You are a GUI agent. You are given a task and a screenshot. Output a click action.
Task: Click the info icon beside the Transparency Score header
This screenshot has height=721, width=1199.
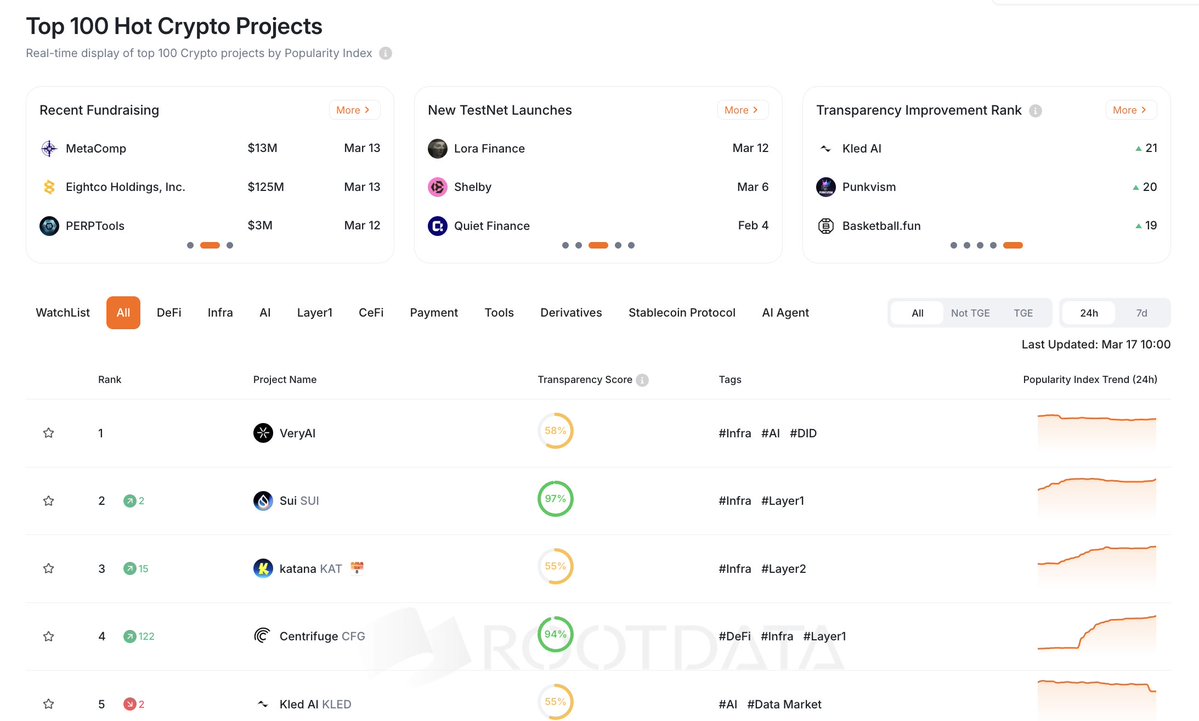click(642, 380)
